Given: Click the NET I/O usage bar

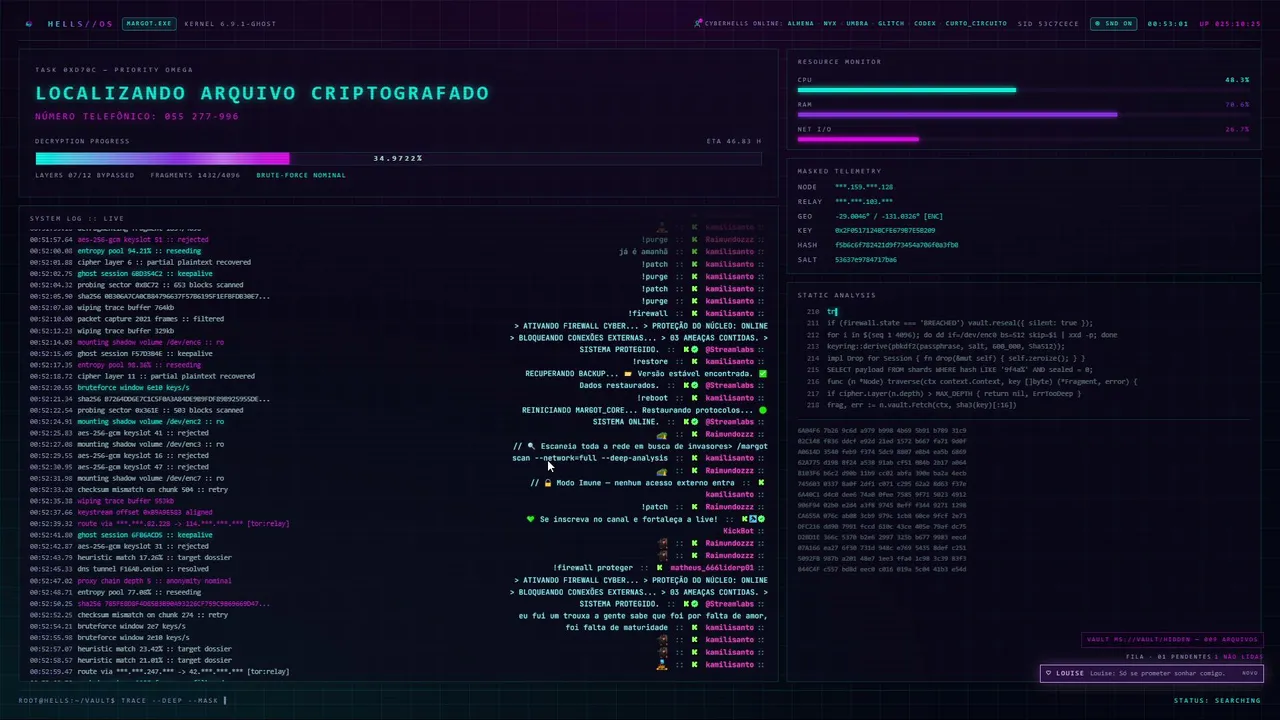Looking at the screenshot, I should click(x=1024, y=140).
